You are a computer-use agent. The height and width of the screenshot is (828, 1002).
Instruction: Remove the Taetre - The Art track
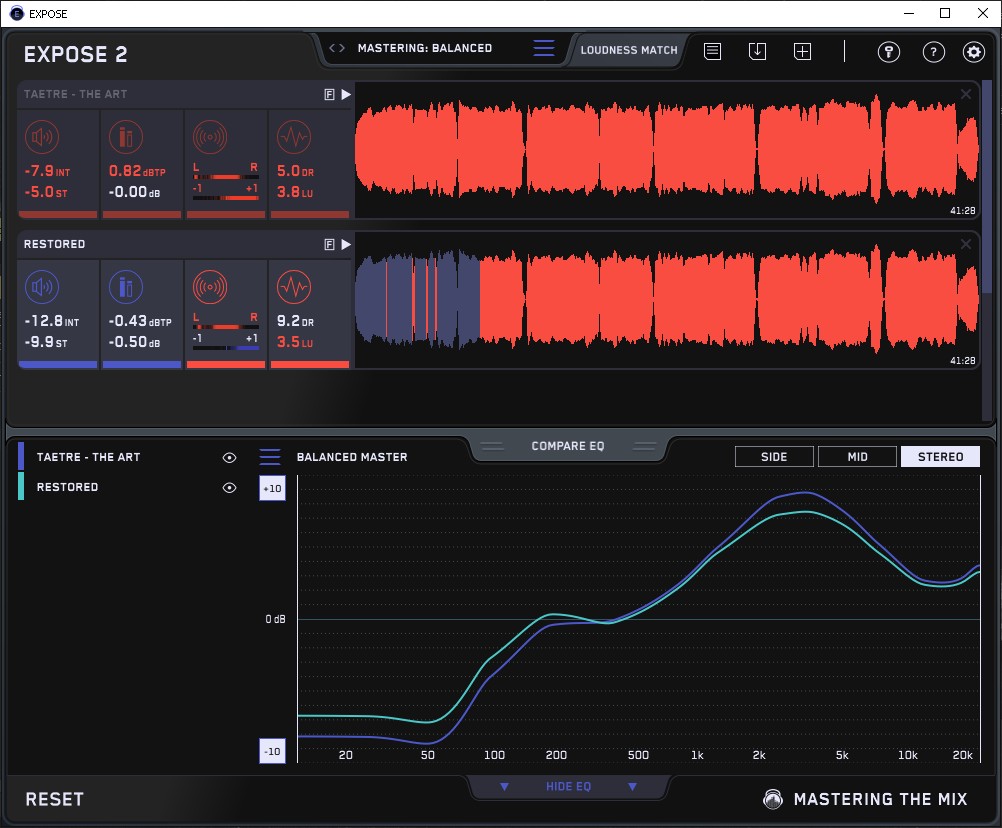click(966, 94)
